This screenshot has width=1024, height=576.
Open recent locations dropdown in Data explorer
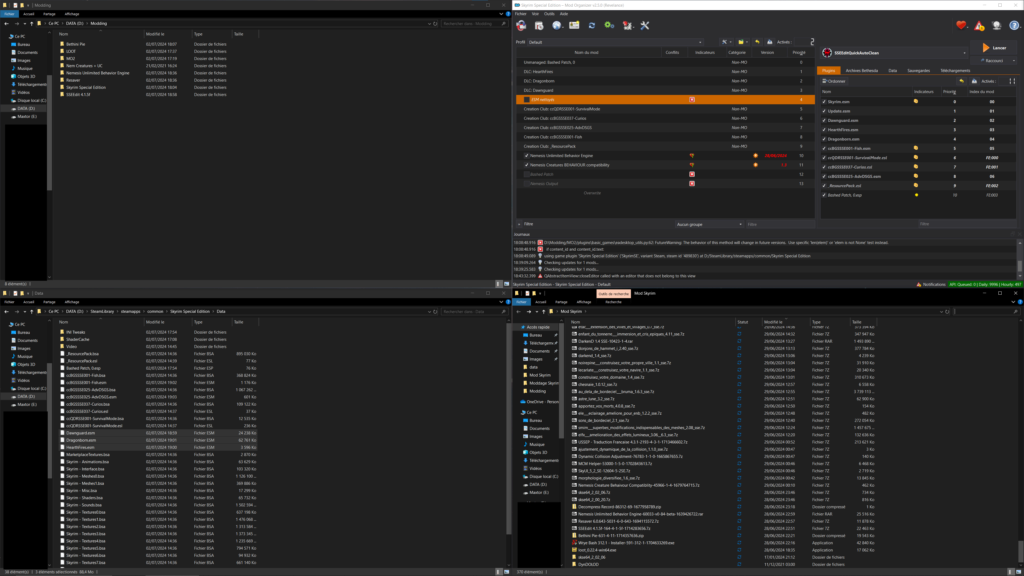click(25, 312)
